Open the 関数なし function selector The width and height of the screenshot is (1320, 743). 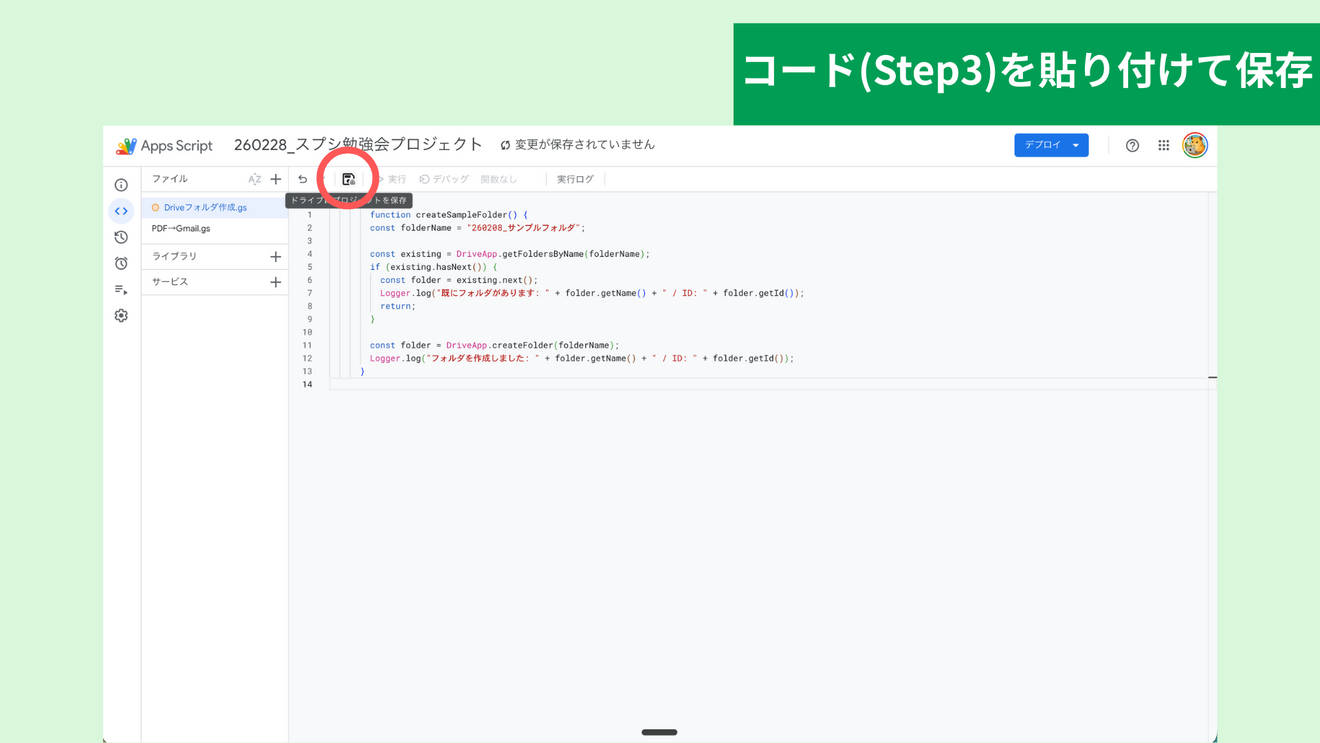[x=499, y=179]
